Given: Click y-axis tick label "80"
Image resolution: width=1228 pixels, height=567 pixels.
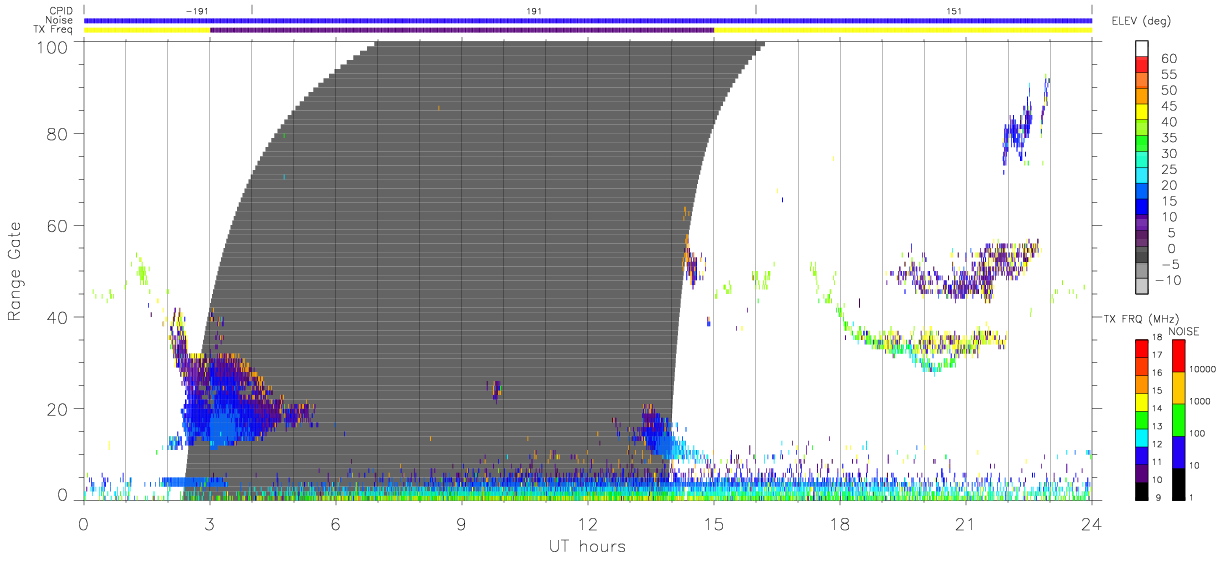Looking at the screenshot, I should pyautogui.click(x=58, y=133).
